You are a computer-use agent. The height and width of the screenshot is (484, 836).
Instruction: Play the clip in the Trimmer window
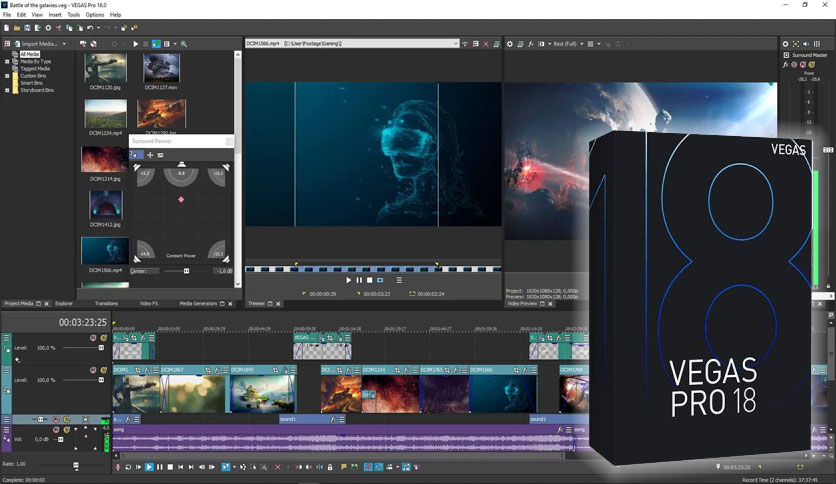(x=349, y=280)
